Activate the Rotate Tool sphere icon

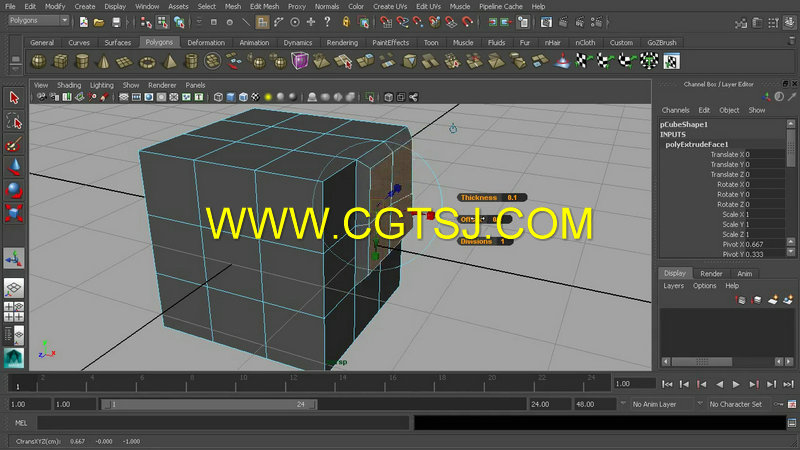(14, 190)
